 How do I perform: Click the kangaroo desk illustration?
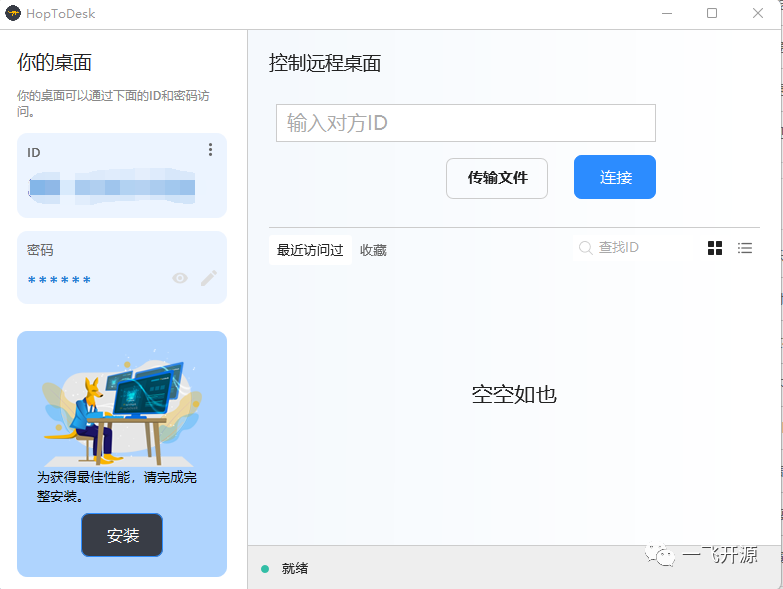point(121,408)
